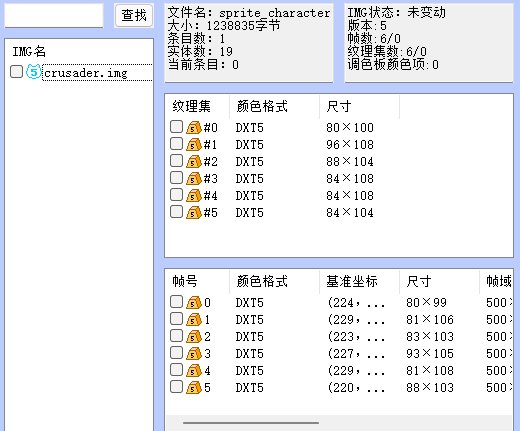Viewport: 520px width, 431px height.
Task: Enable the checkbox for frame 3
Action: [x=176, y=353]
